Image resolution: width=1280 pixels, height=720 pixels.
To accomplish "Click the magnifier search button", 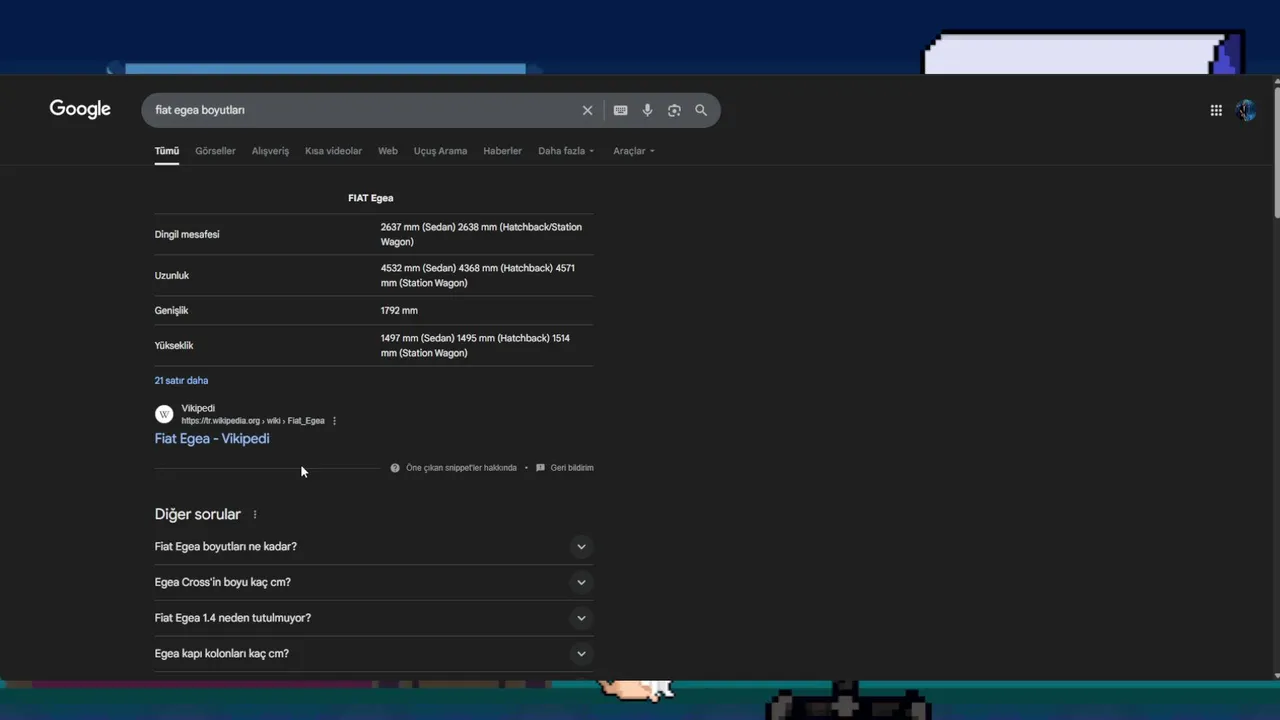I will [x=701, y=110].
